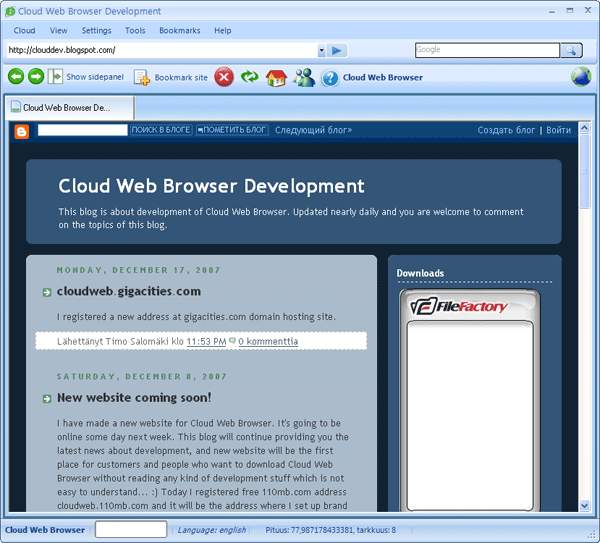
Task: Click the Saturday, December 8, 2007 date header
Action: click(x=142, y=377)
